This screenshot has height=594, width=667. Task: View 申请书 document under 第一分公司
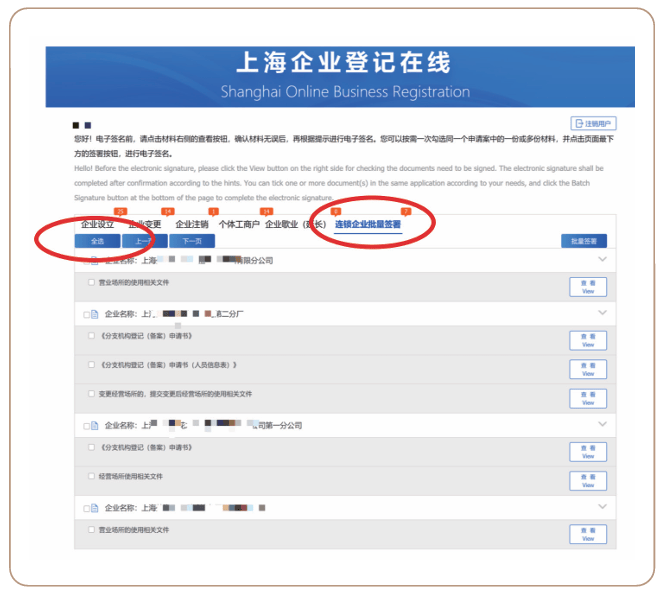pos(588,452)
